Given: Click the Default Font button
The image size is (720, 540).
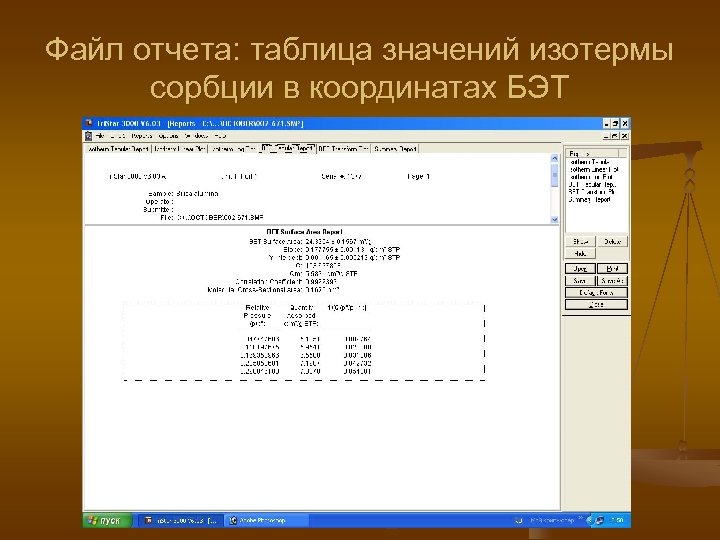Looking at the screenshot, I should coord(596,292).
